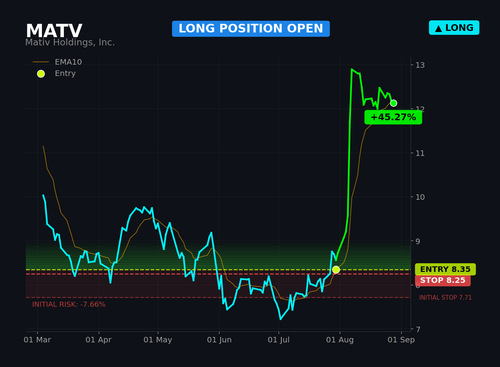Select the MATV ticker title
500x367 pixels.
[54, 31]
